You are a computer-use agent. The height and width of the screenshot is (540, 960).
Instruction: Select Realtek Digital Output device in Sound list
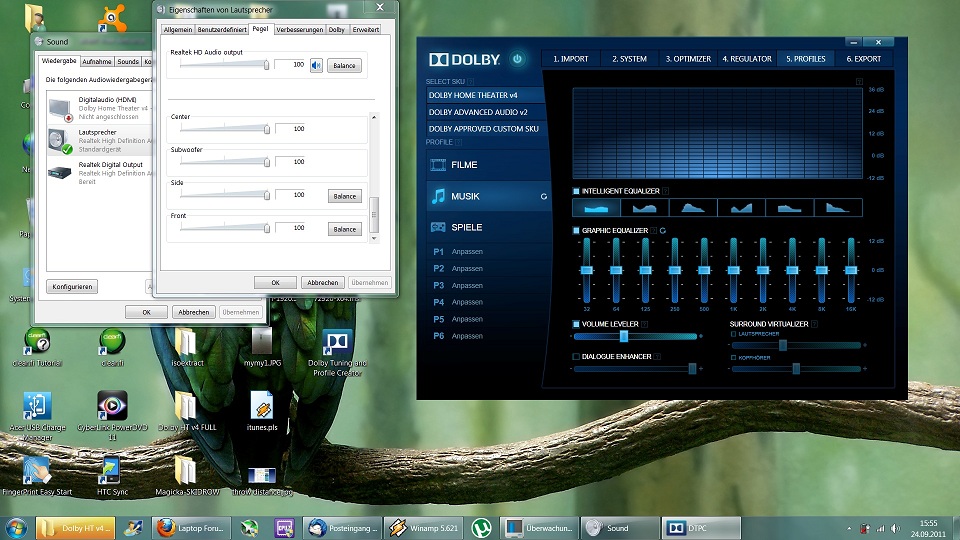click(99, 173)
